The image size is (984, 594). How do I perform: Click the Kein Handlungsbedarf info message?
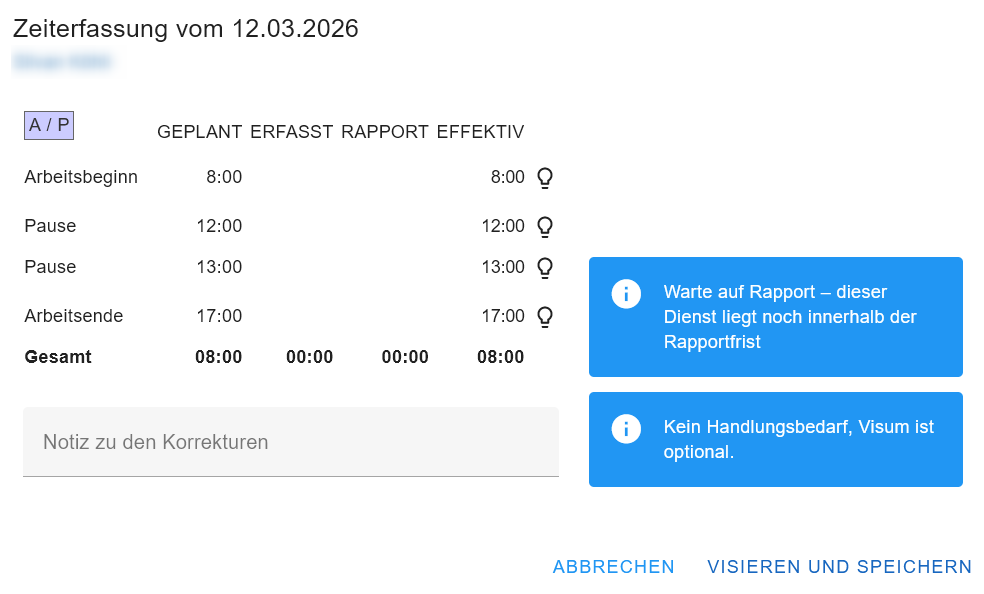pyautogui.click(x=798, y=439)
